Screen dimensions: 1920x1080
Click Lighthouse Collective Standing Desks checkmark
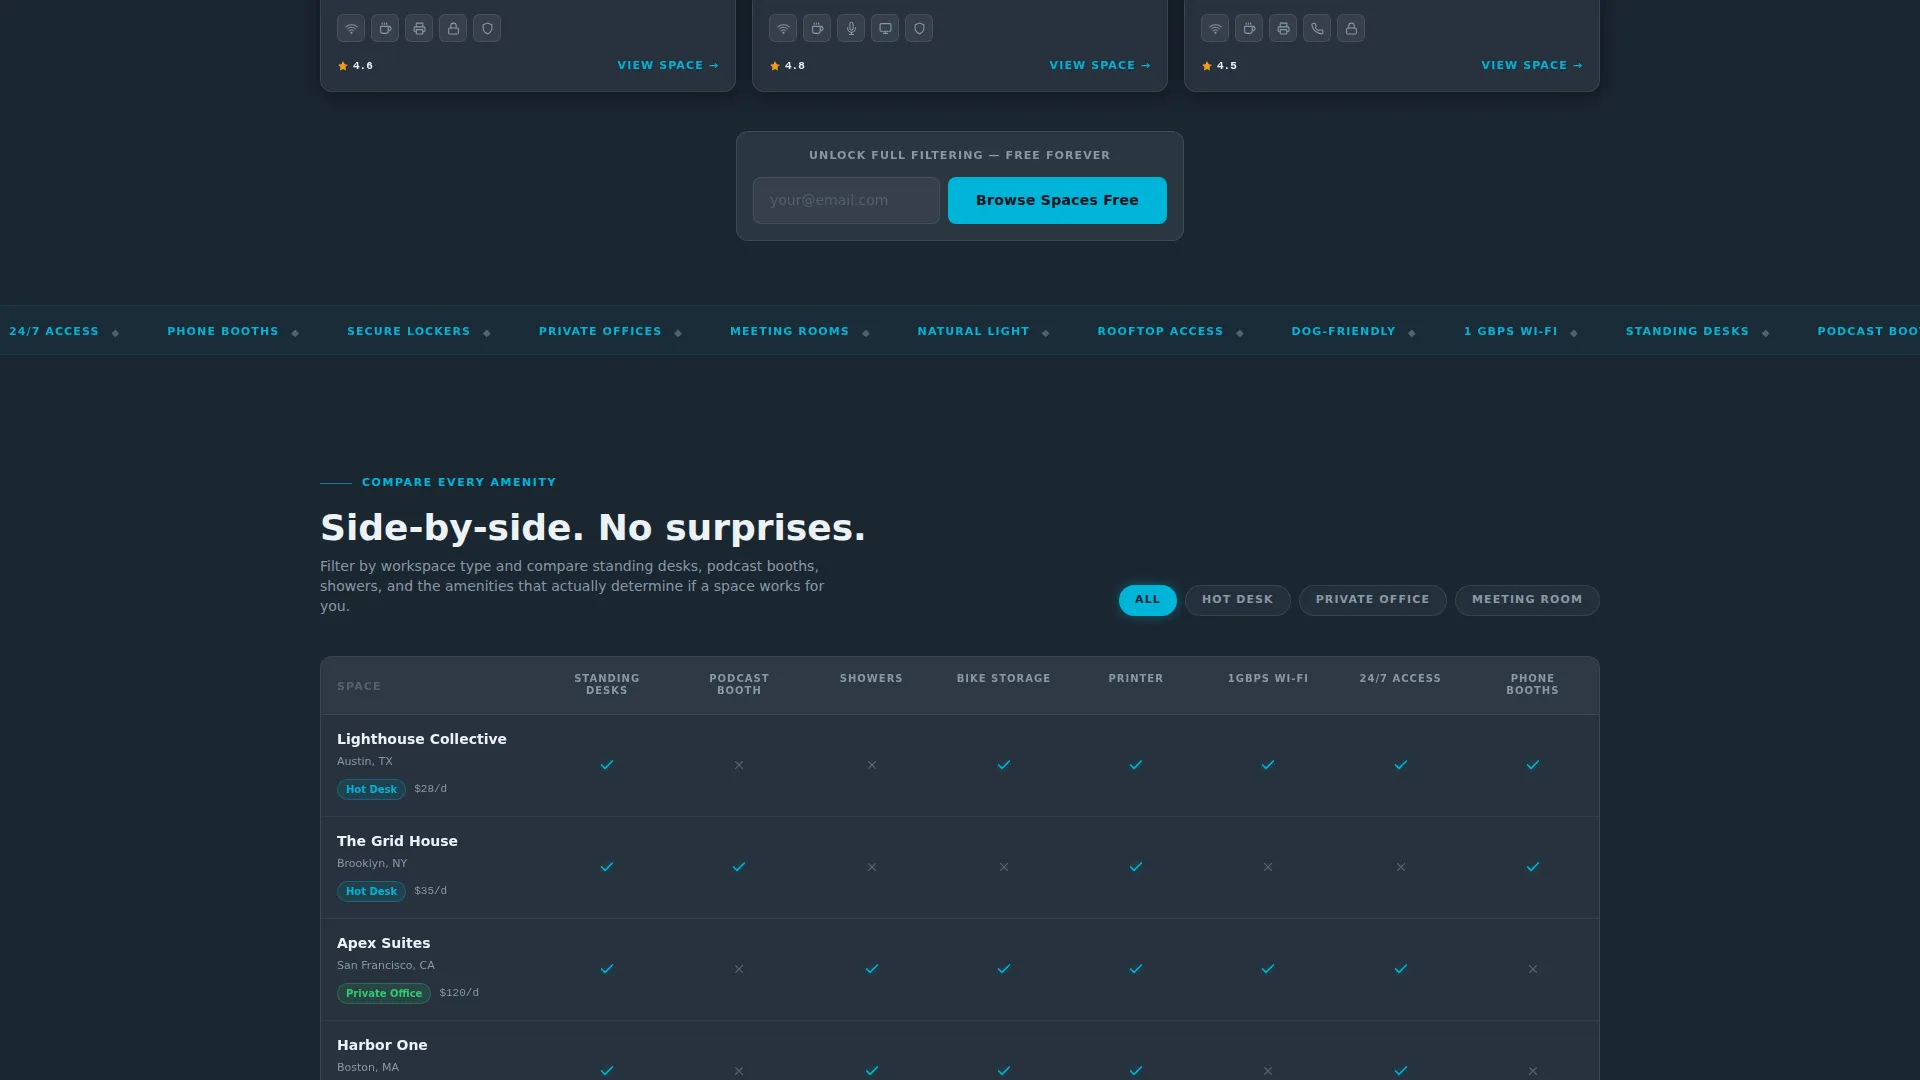click(x=607, y=765)
